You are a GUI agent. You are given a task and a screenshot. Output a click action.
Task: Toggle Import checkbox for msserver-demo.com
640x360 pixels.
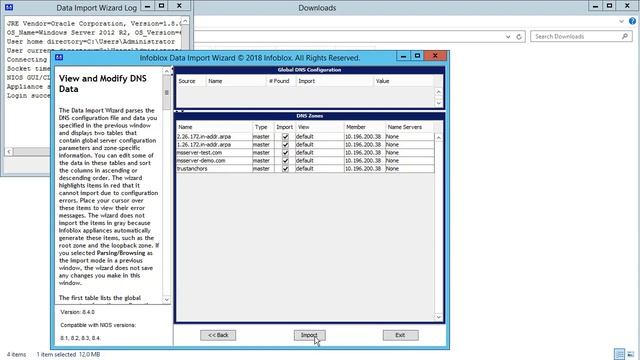pos(285,160)
